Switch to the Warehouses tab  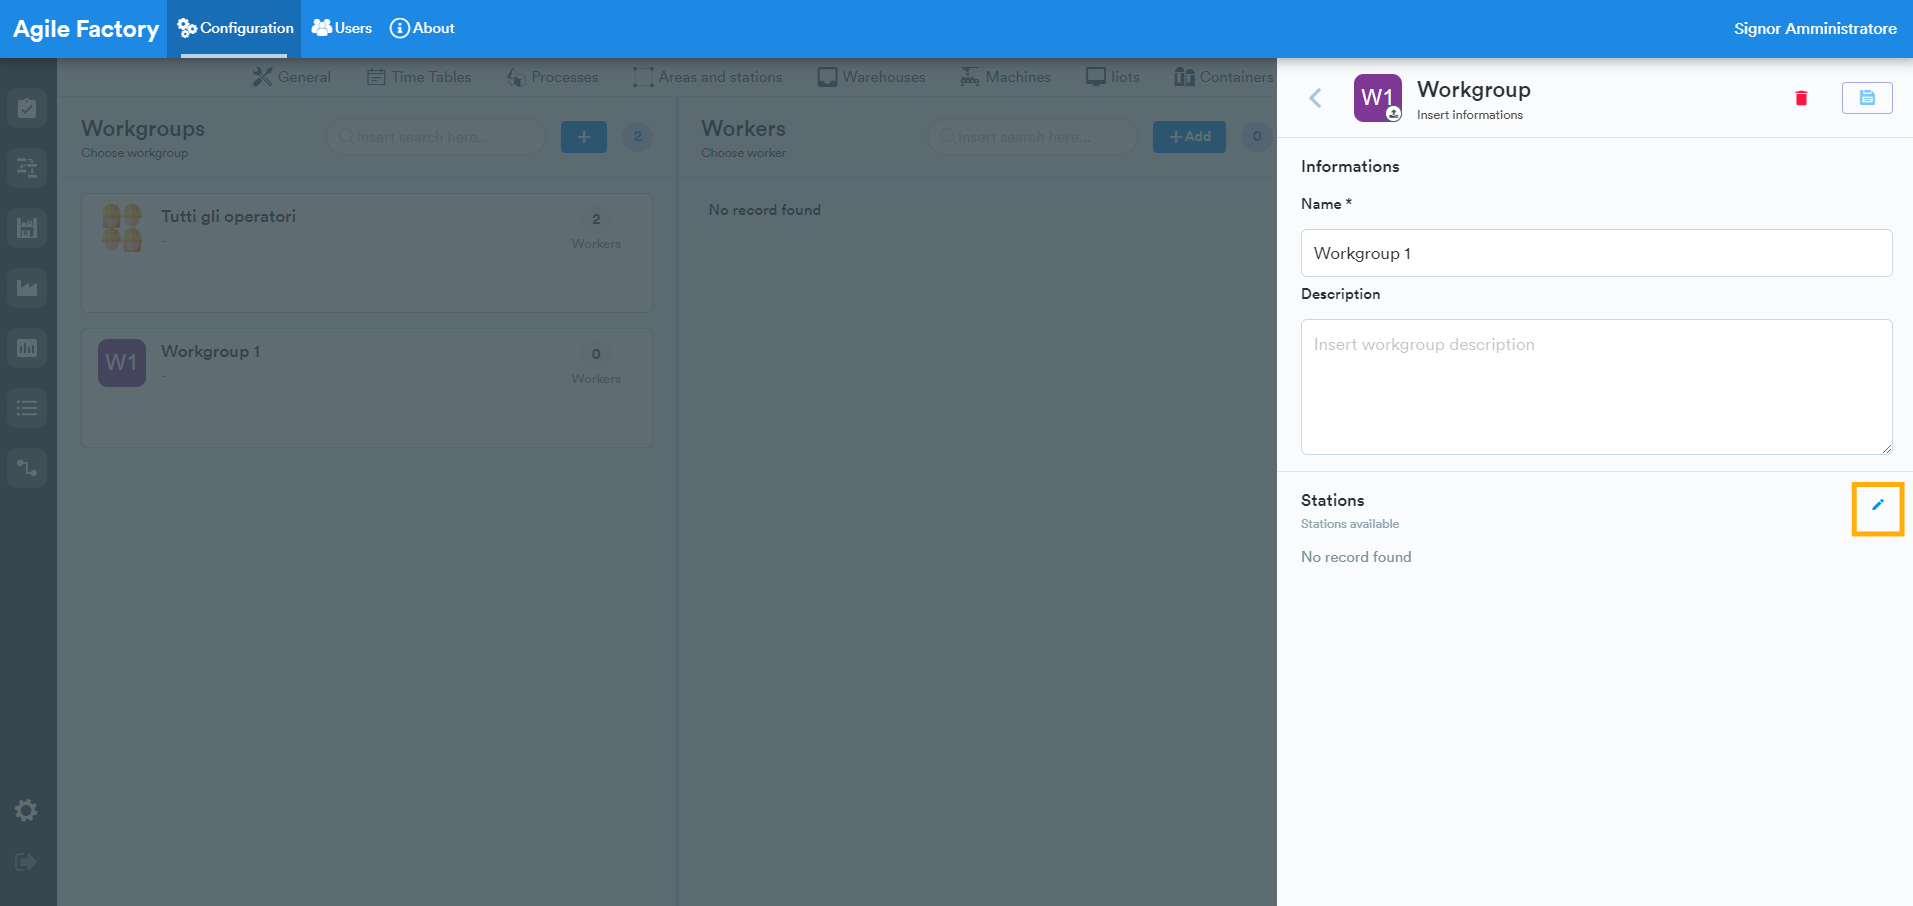click(x=872, y=77)
